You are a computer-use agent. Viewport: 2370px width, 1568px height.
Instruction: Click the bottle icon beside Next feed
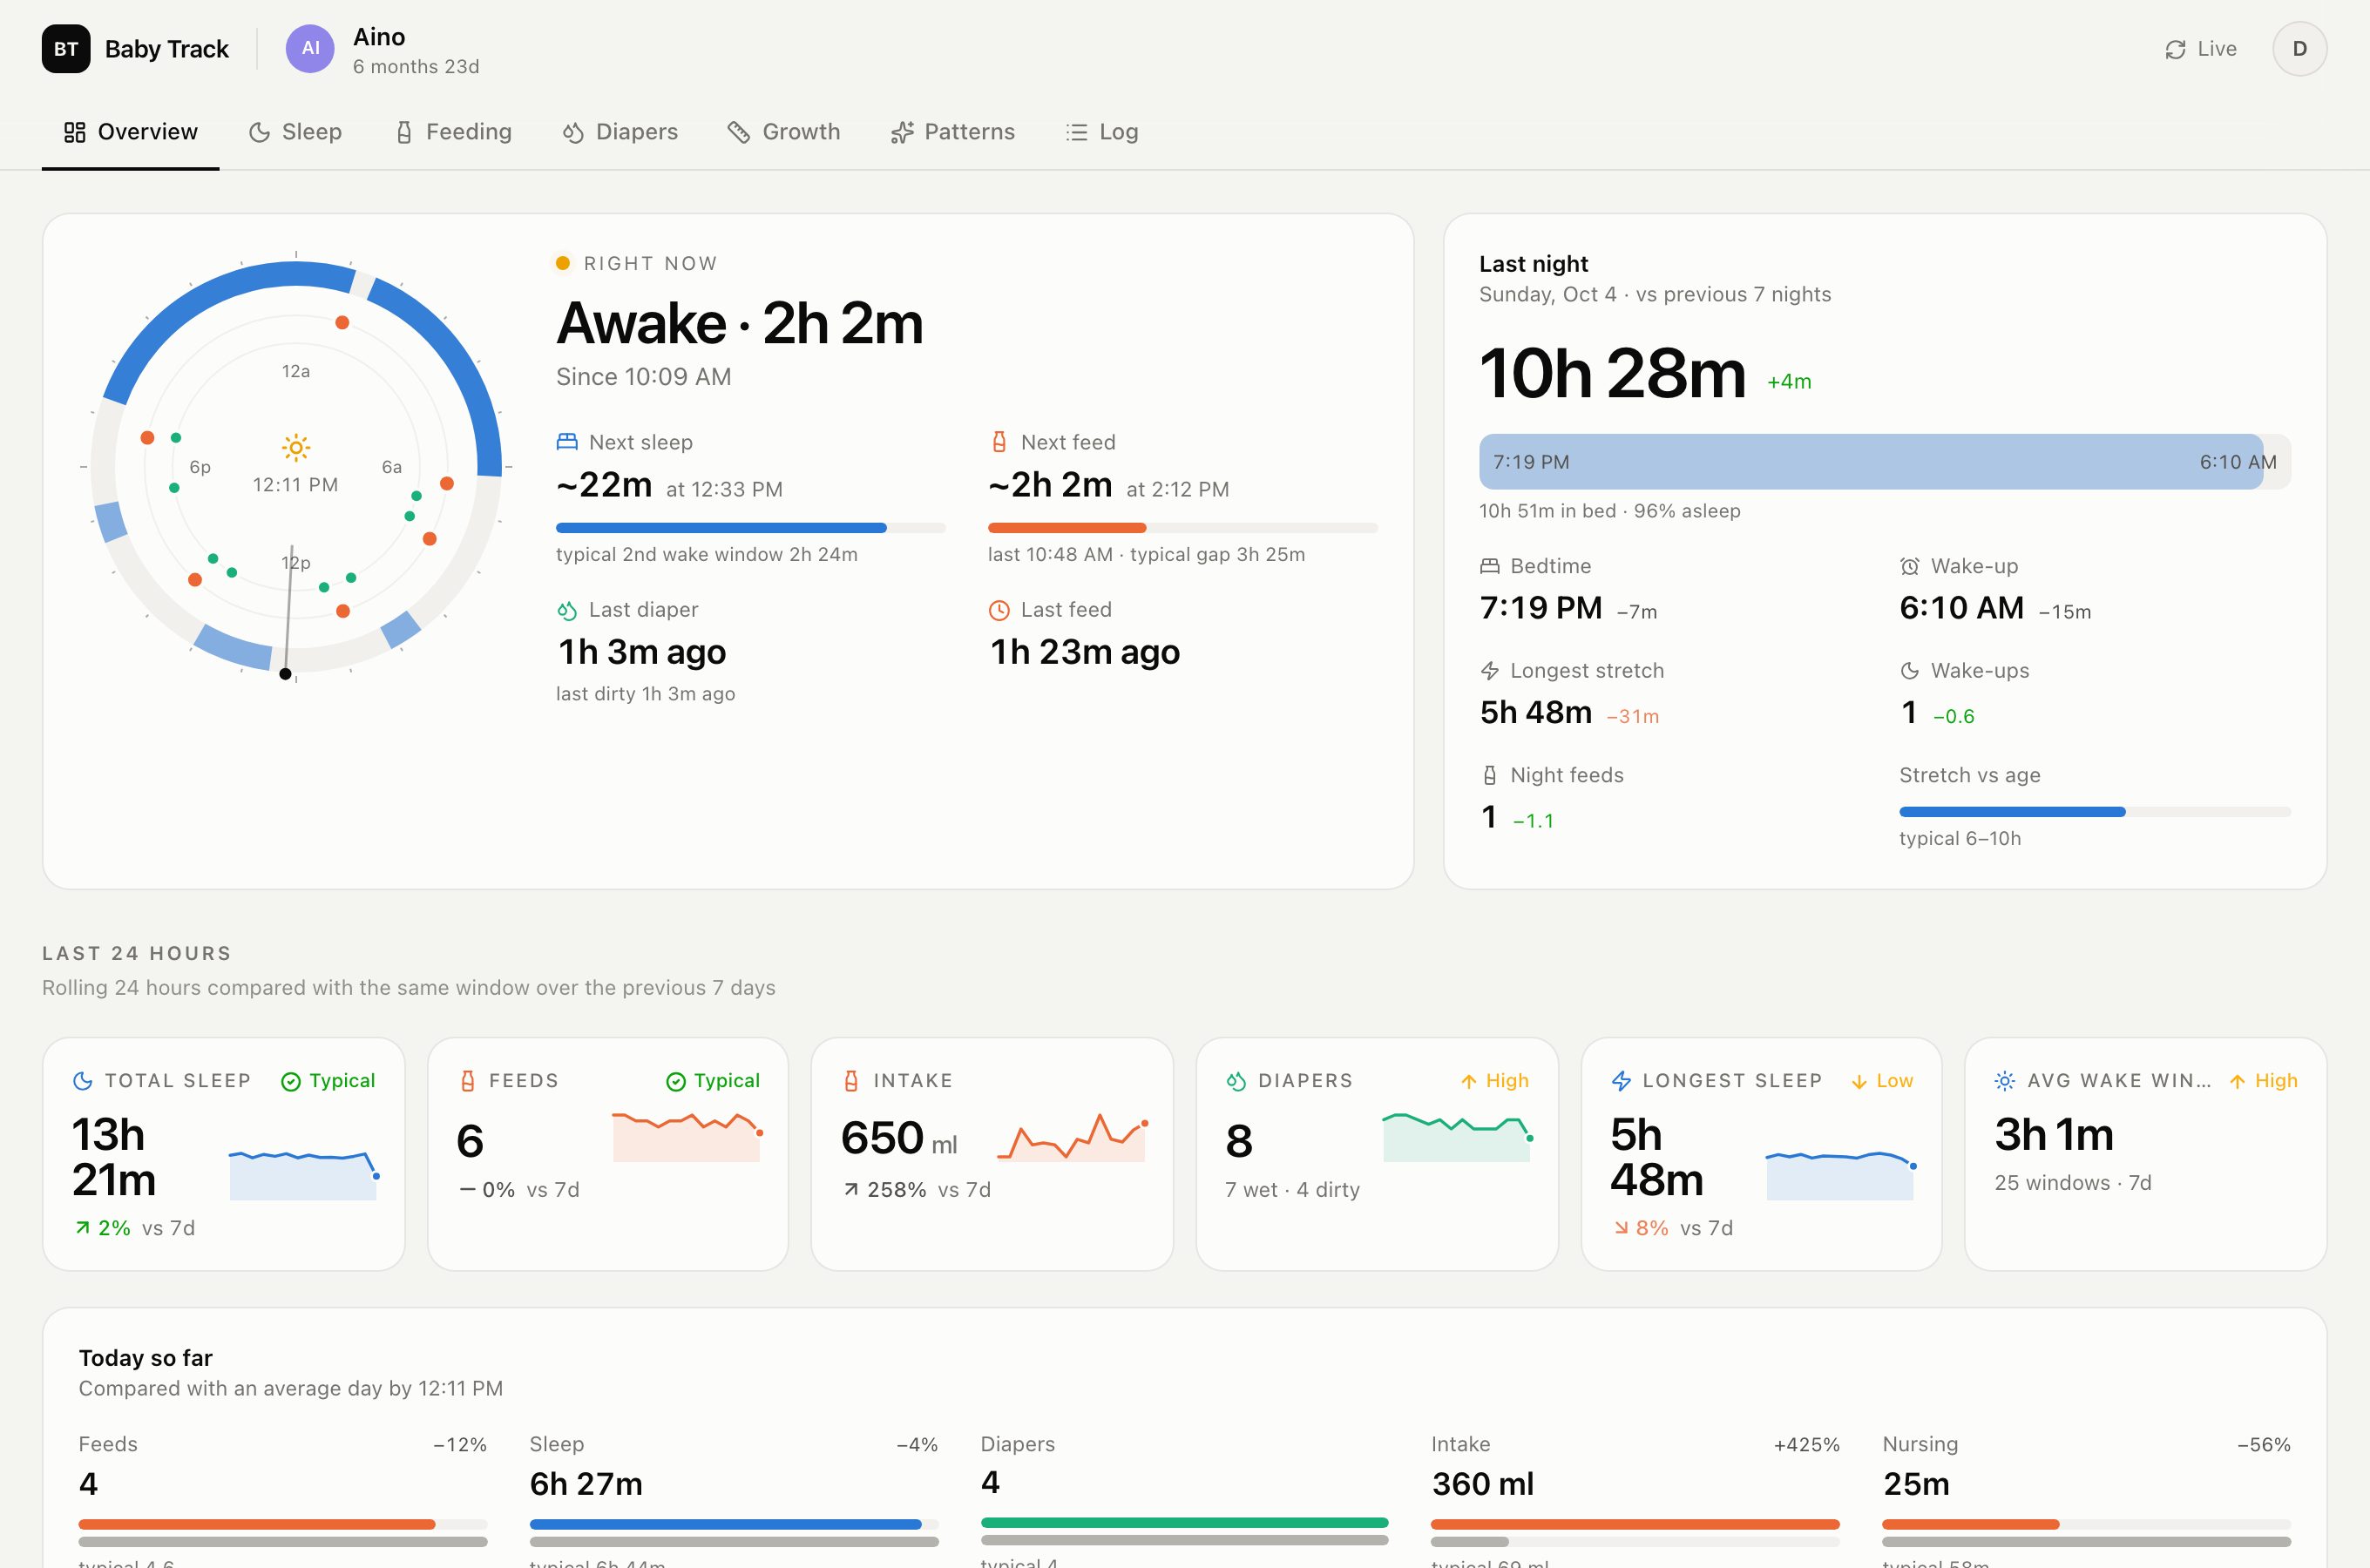(x=998, y=442)
